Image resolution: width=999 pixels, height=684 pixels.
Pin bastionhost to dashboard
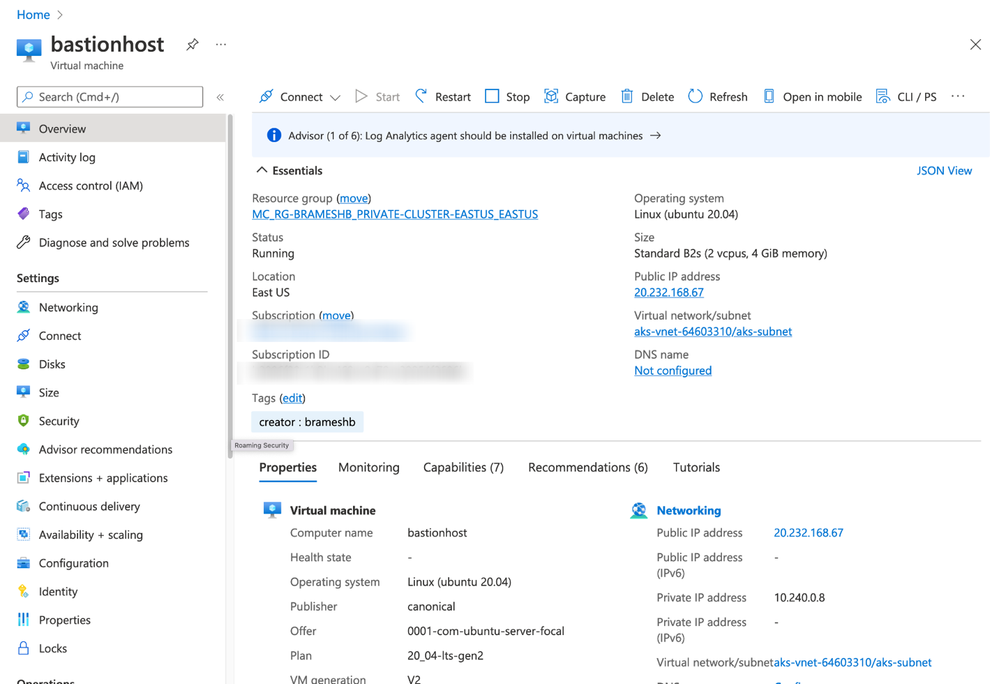click(192, 45)
